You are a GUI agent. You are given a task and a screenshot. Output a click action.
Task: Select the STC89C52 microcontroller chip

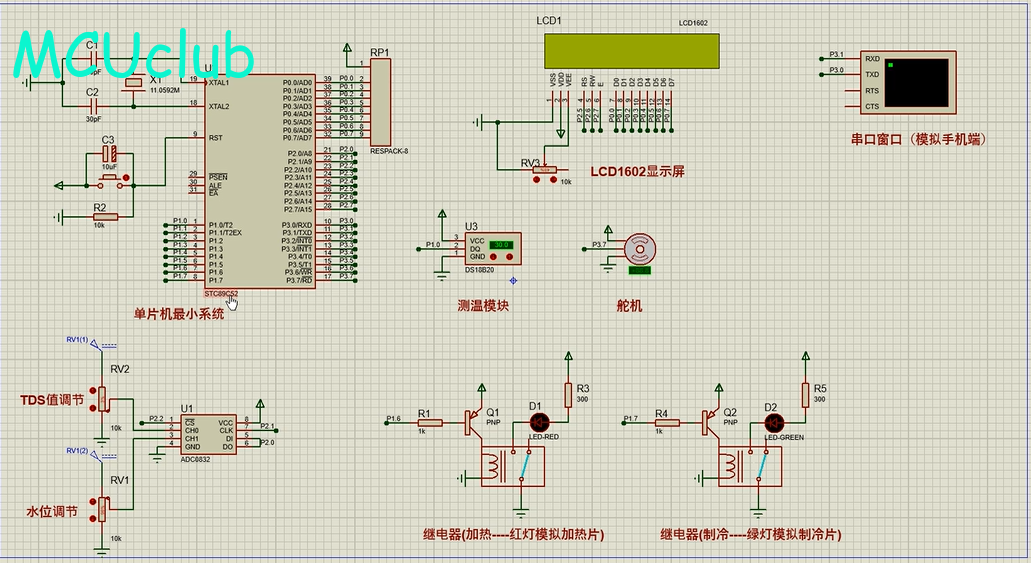(260, 180)
